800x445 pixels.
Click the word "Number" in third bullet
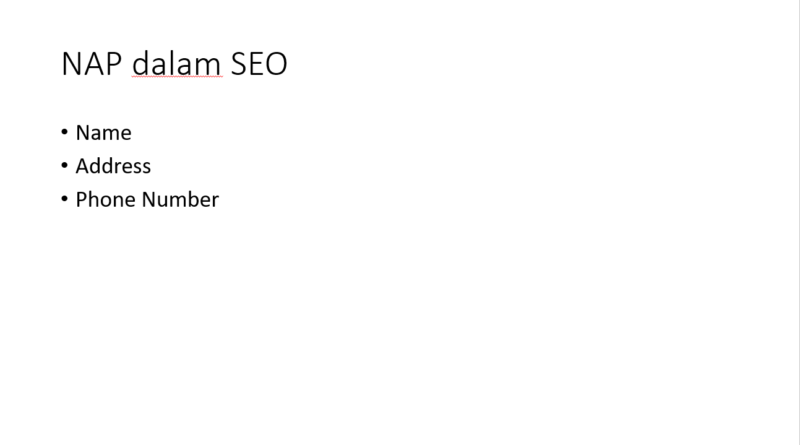tap(180, 199)
